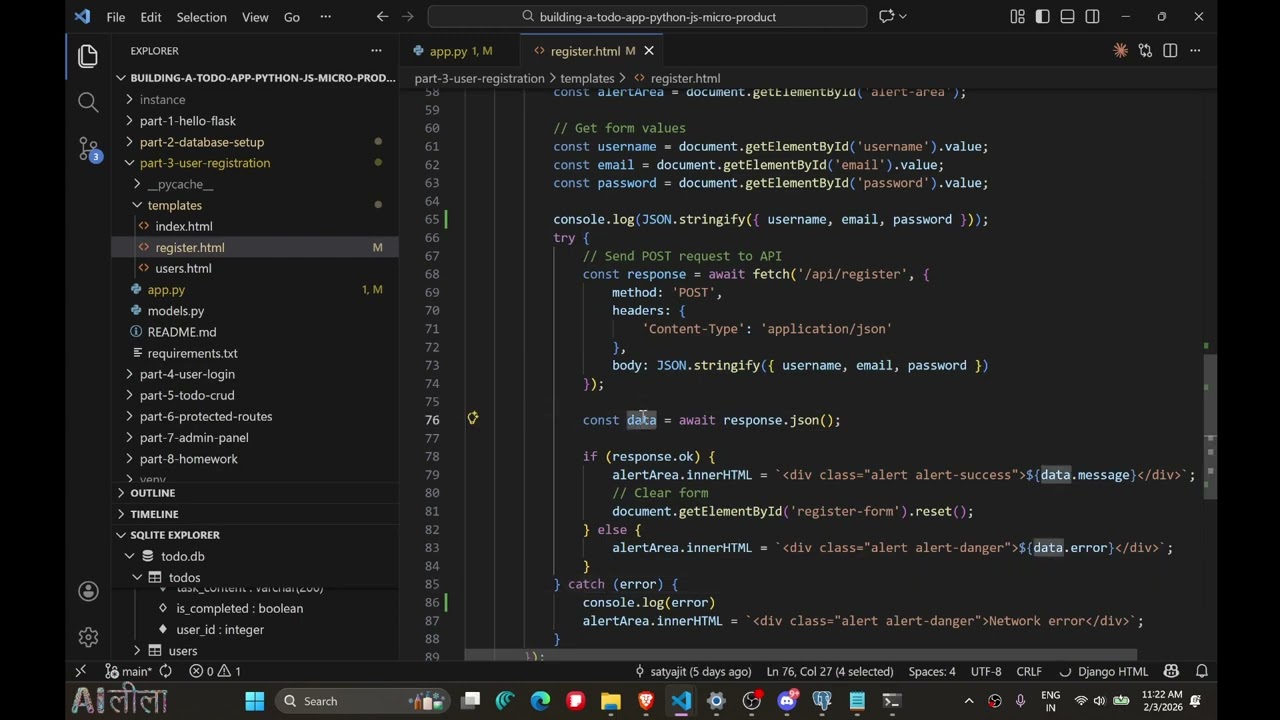Open Source Control view with badge 3
The height and width of the screenshot is (720, 1280).
point(88,150)
